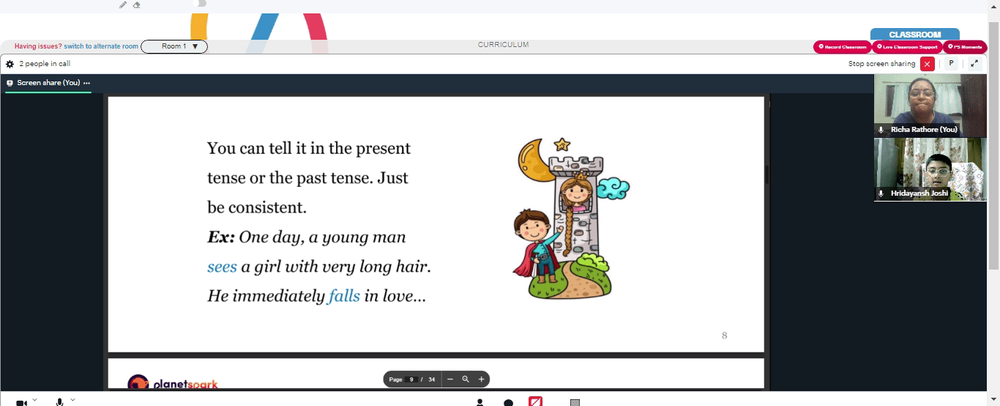Click the red stop sharing X button
Viewport: 1000px width, 406px height.
927,64
